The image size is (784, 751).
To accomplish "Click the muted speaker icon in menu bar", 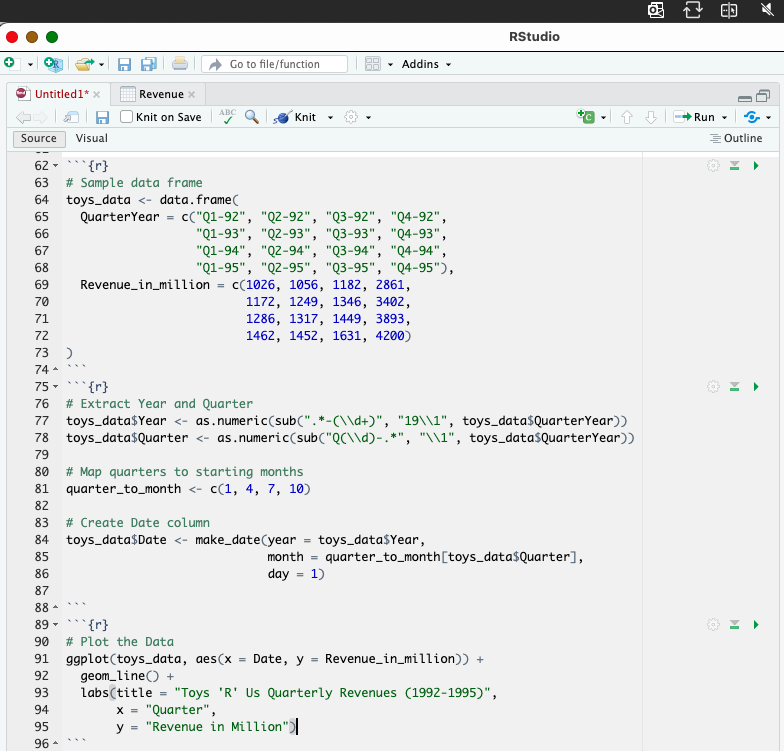I will point(766,9).
